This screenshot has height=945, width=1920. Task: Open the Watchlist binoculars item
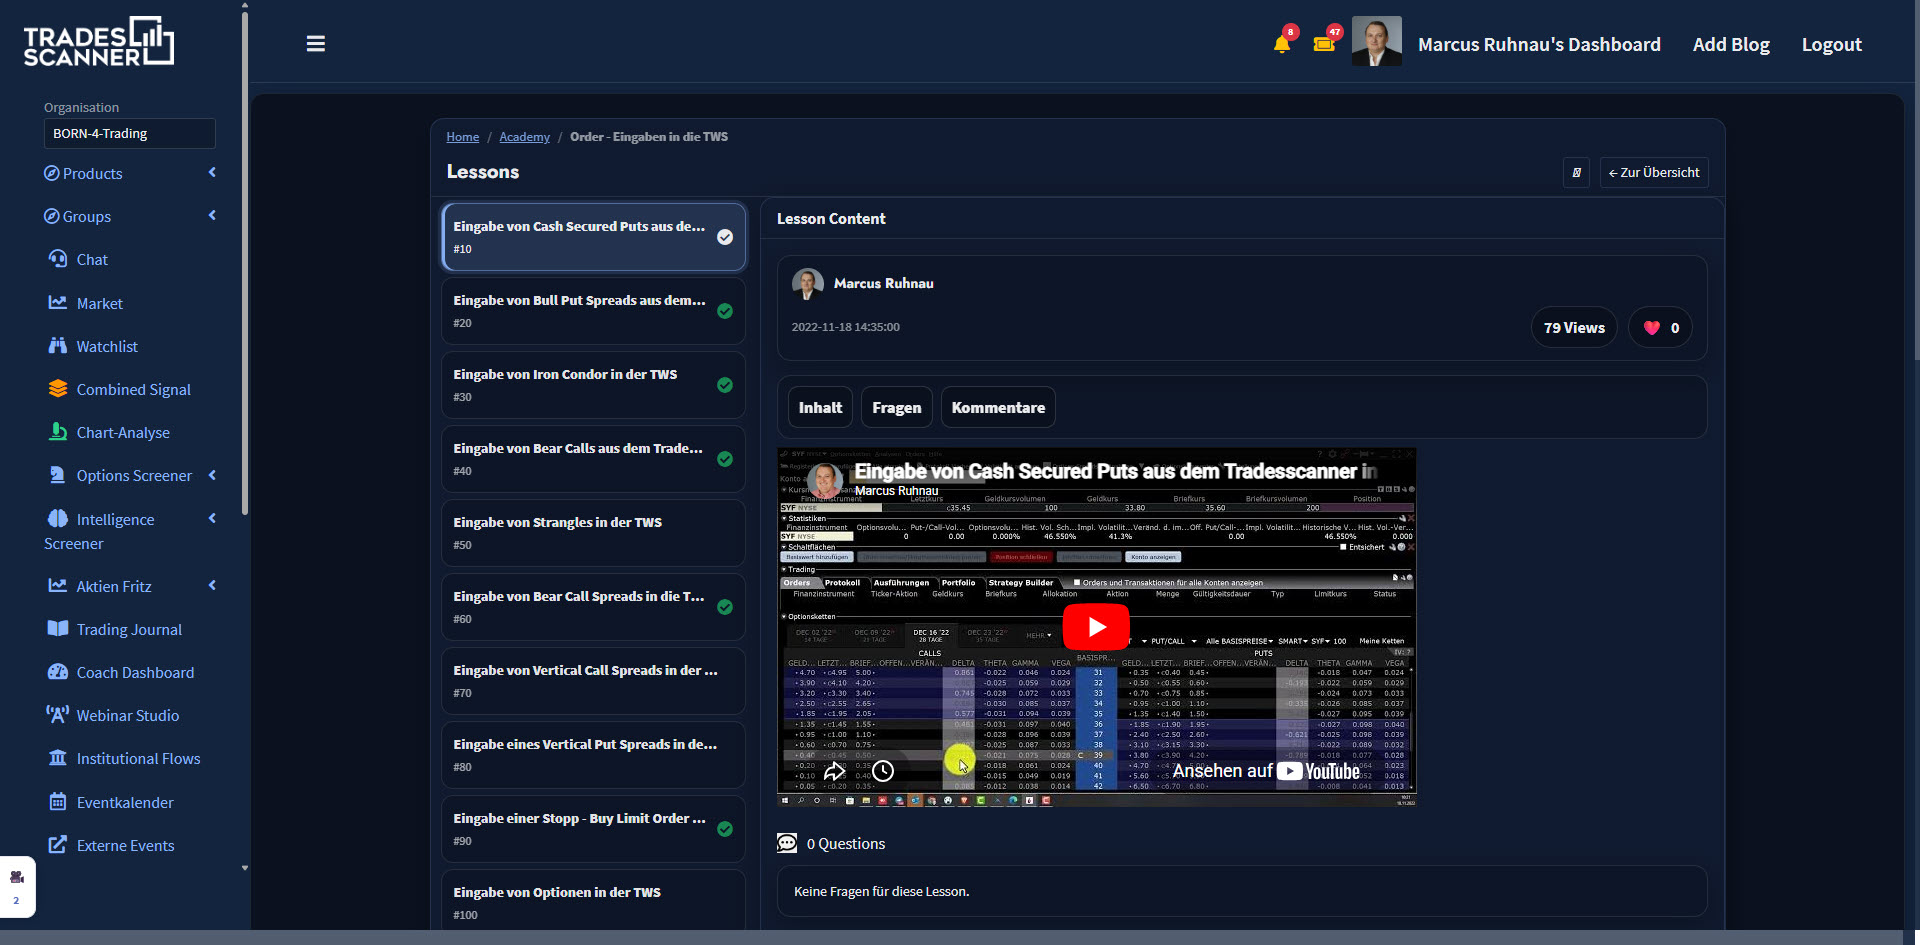click(107, 346)
